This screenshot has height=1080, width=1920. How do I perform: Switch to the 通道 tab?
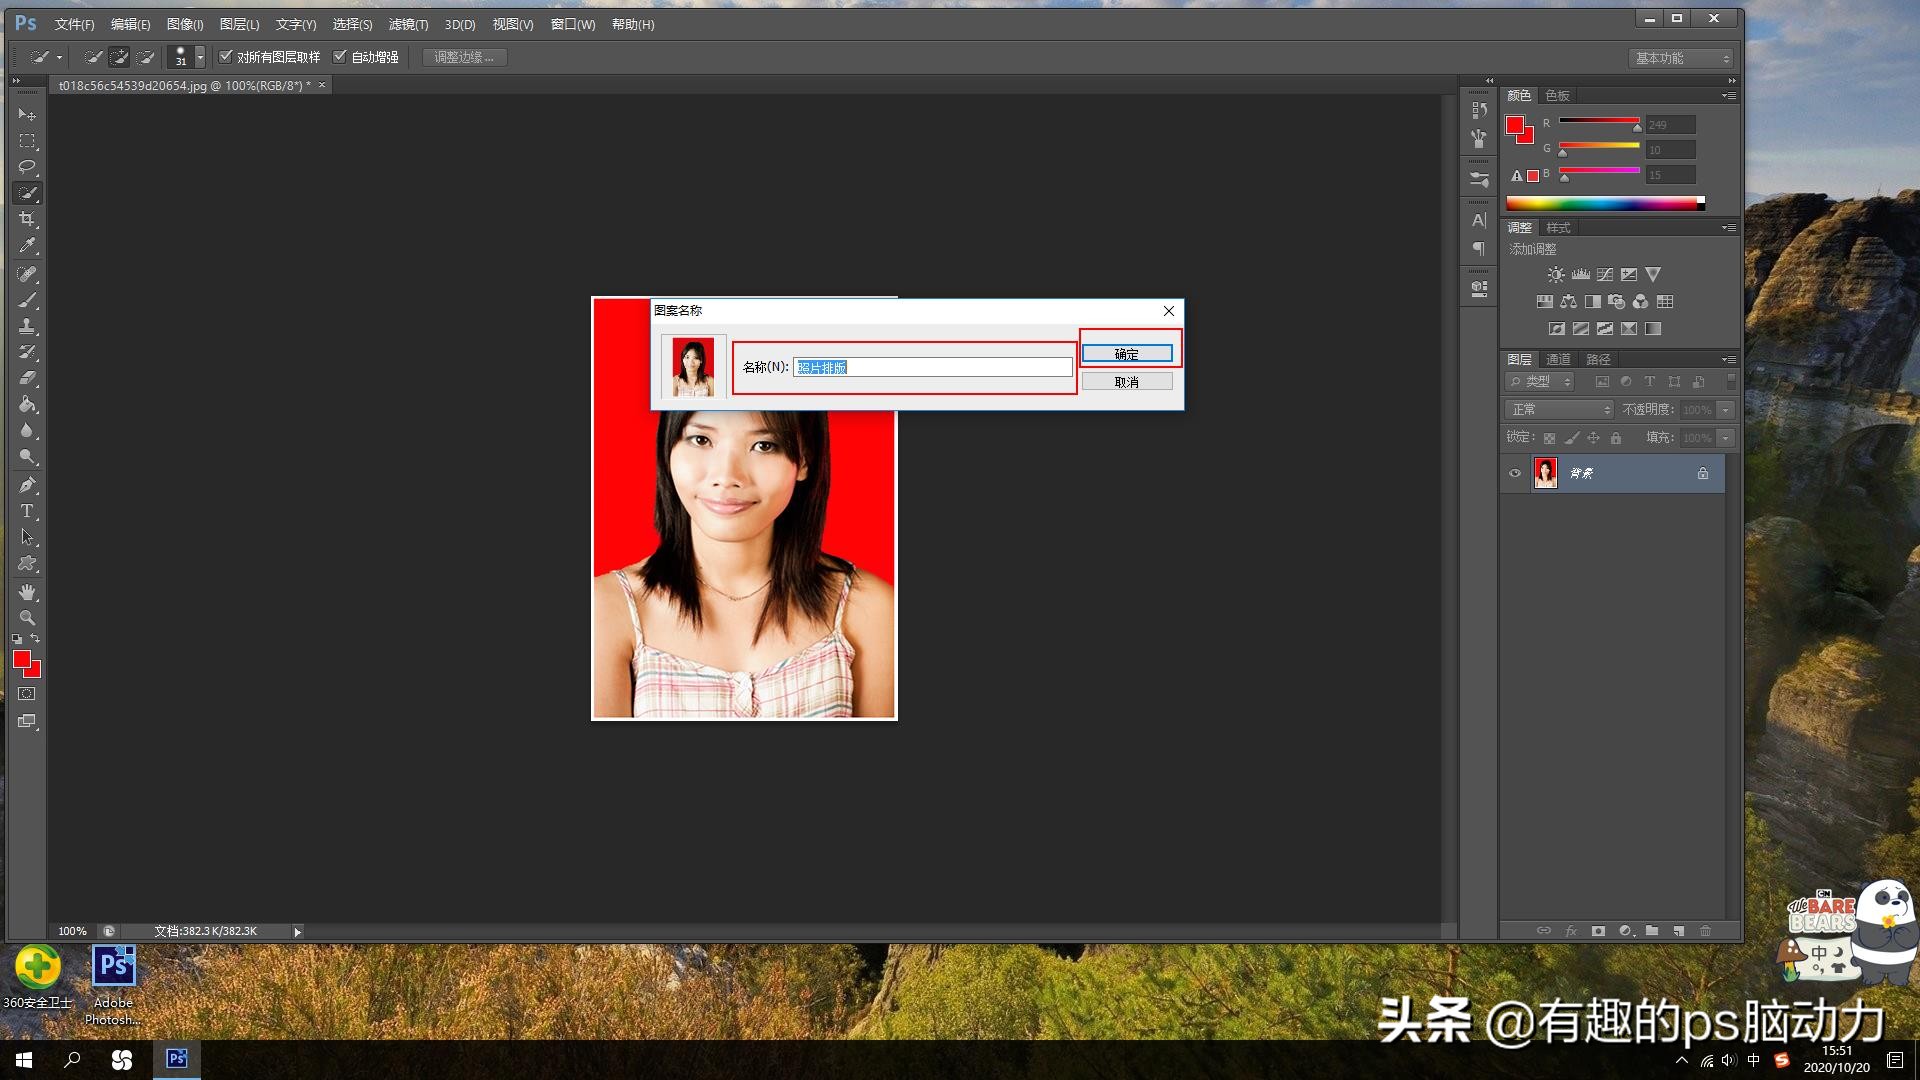[1558, 359]
